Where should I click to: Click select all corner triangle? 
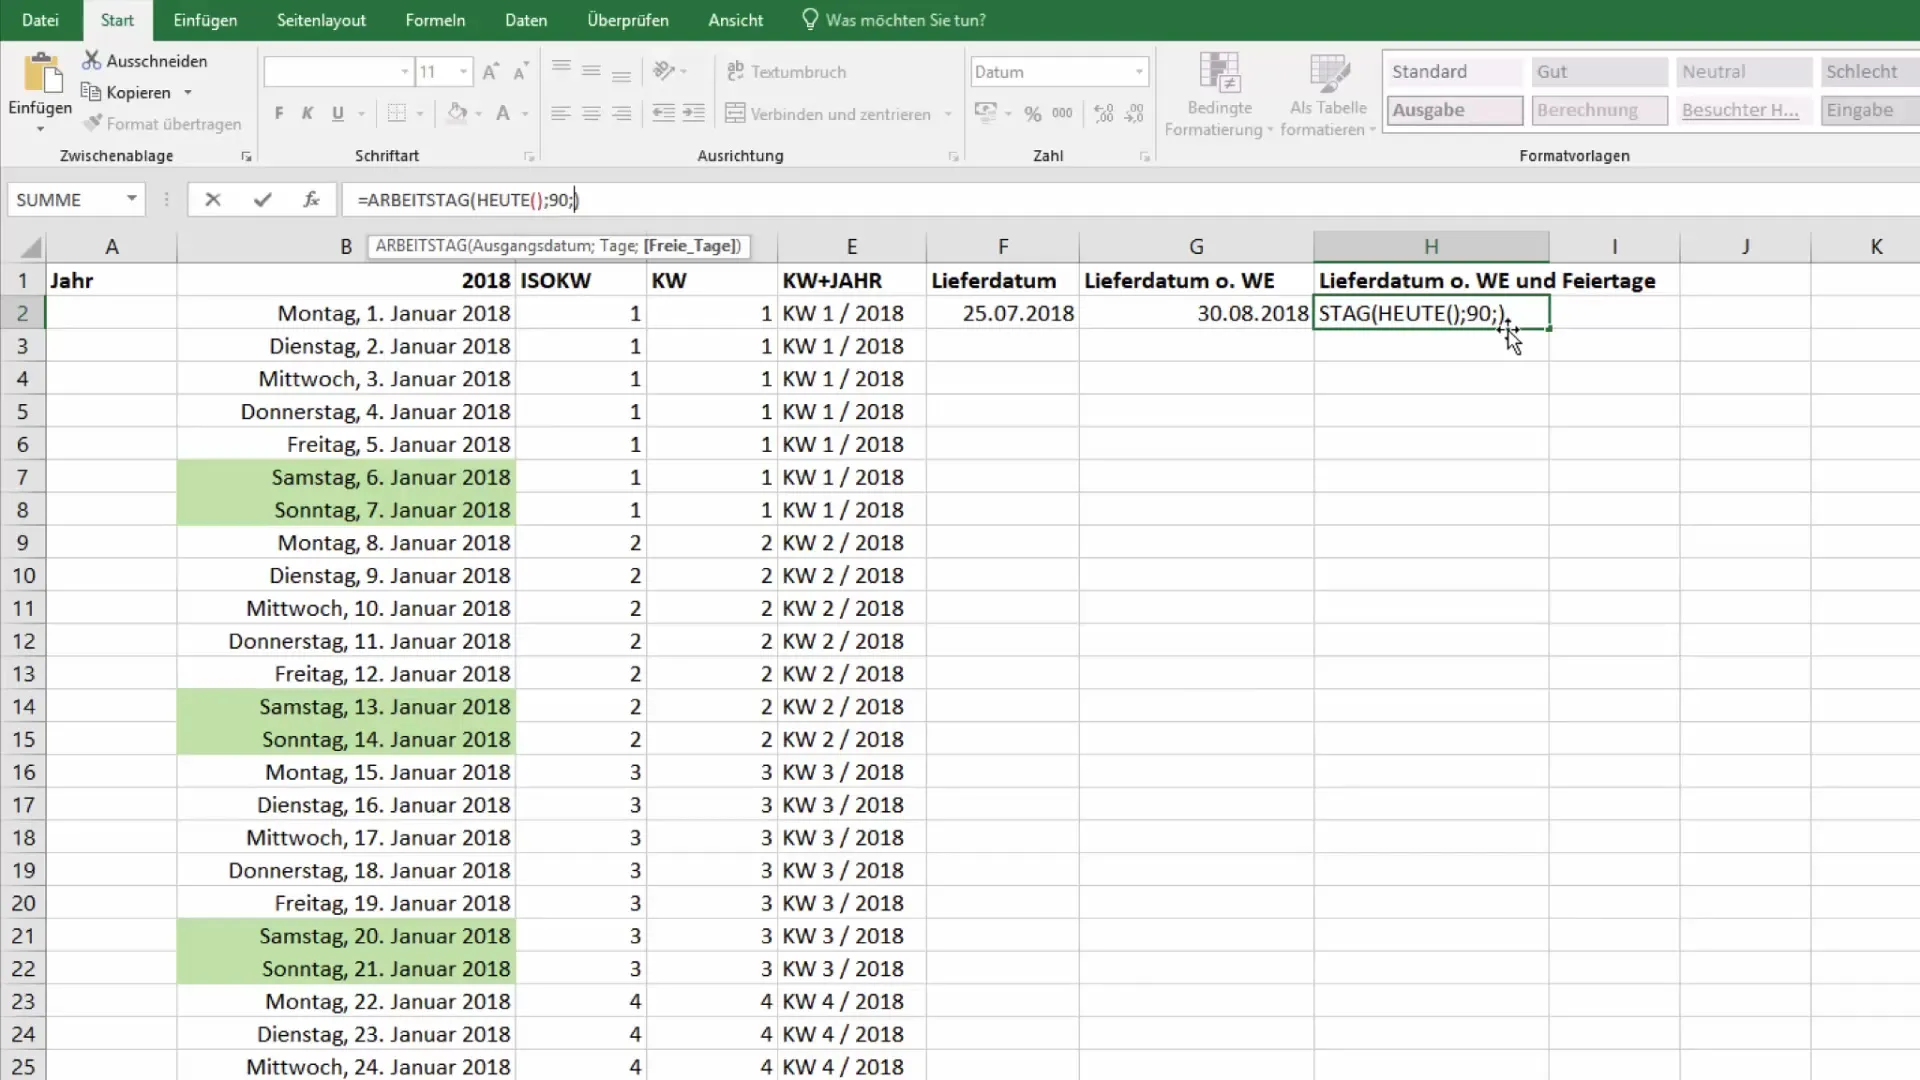(x=30, y=247)
